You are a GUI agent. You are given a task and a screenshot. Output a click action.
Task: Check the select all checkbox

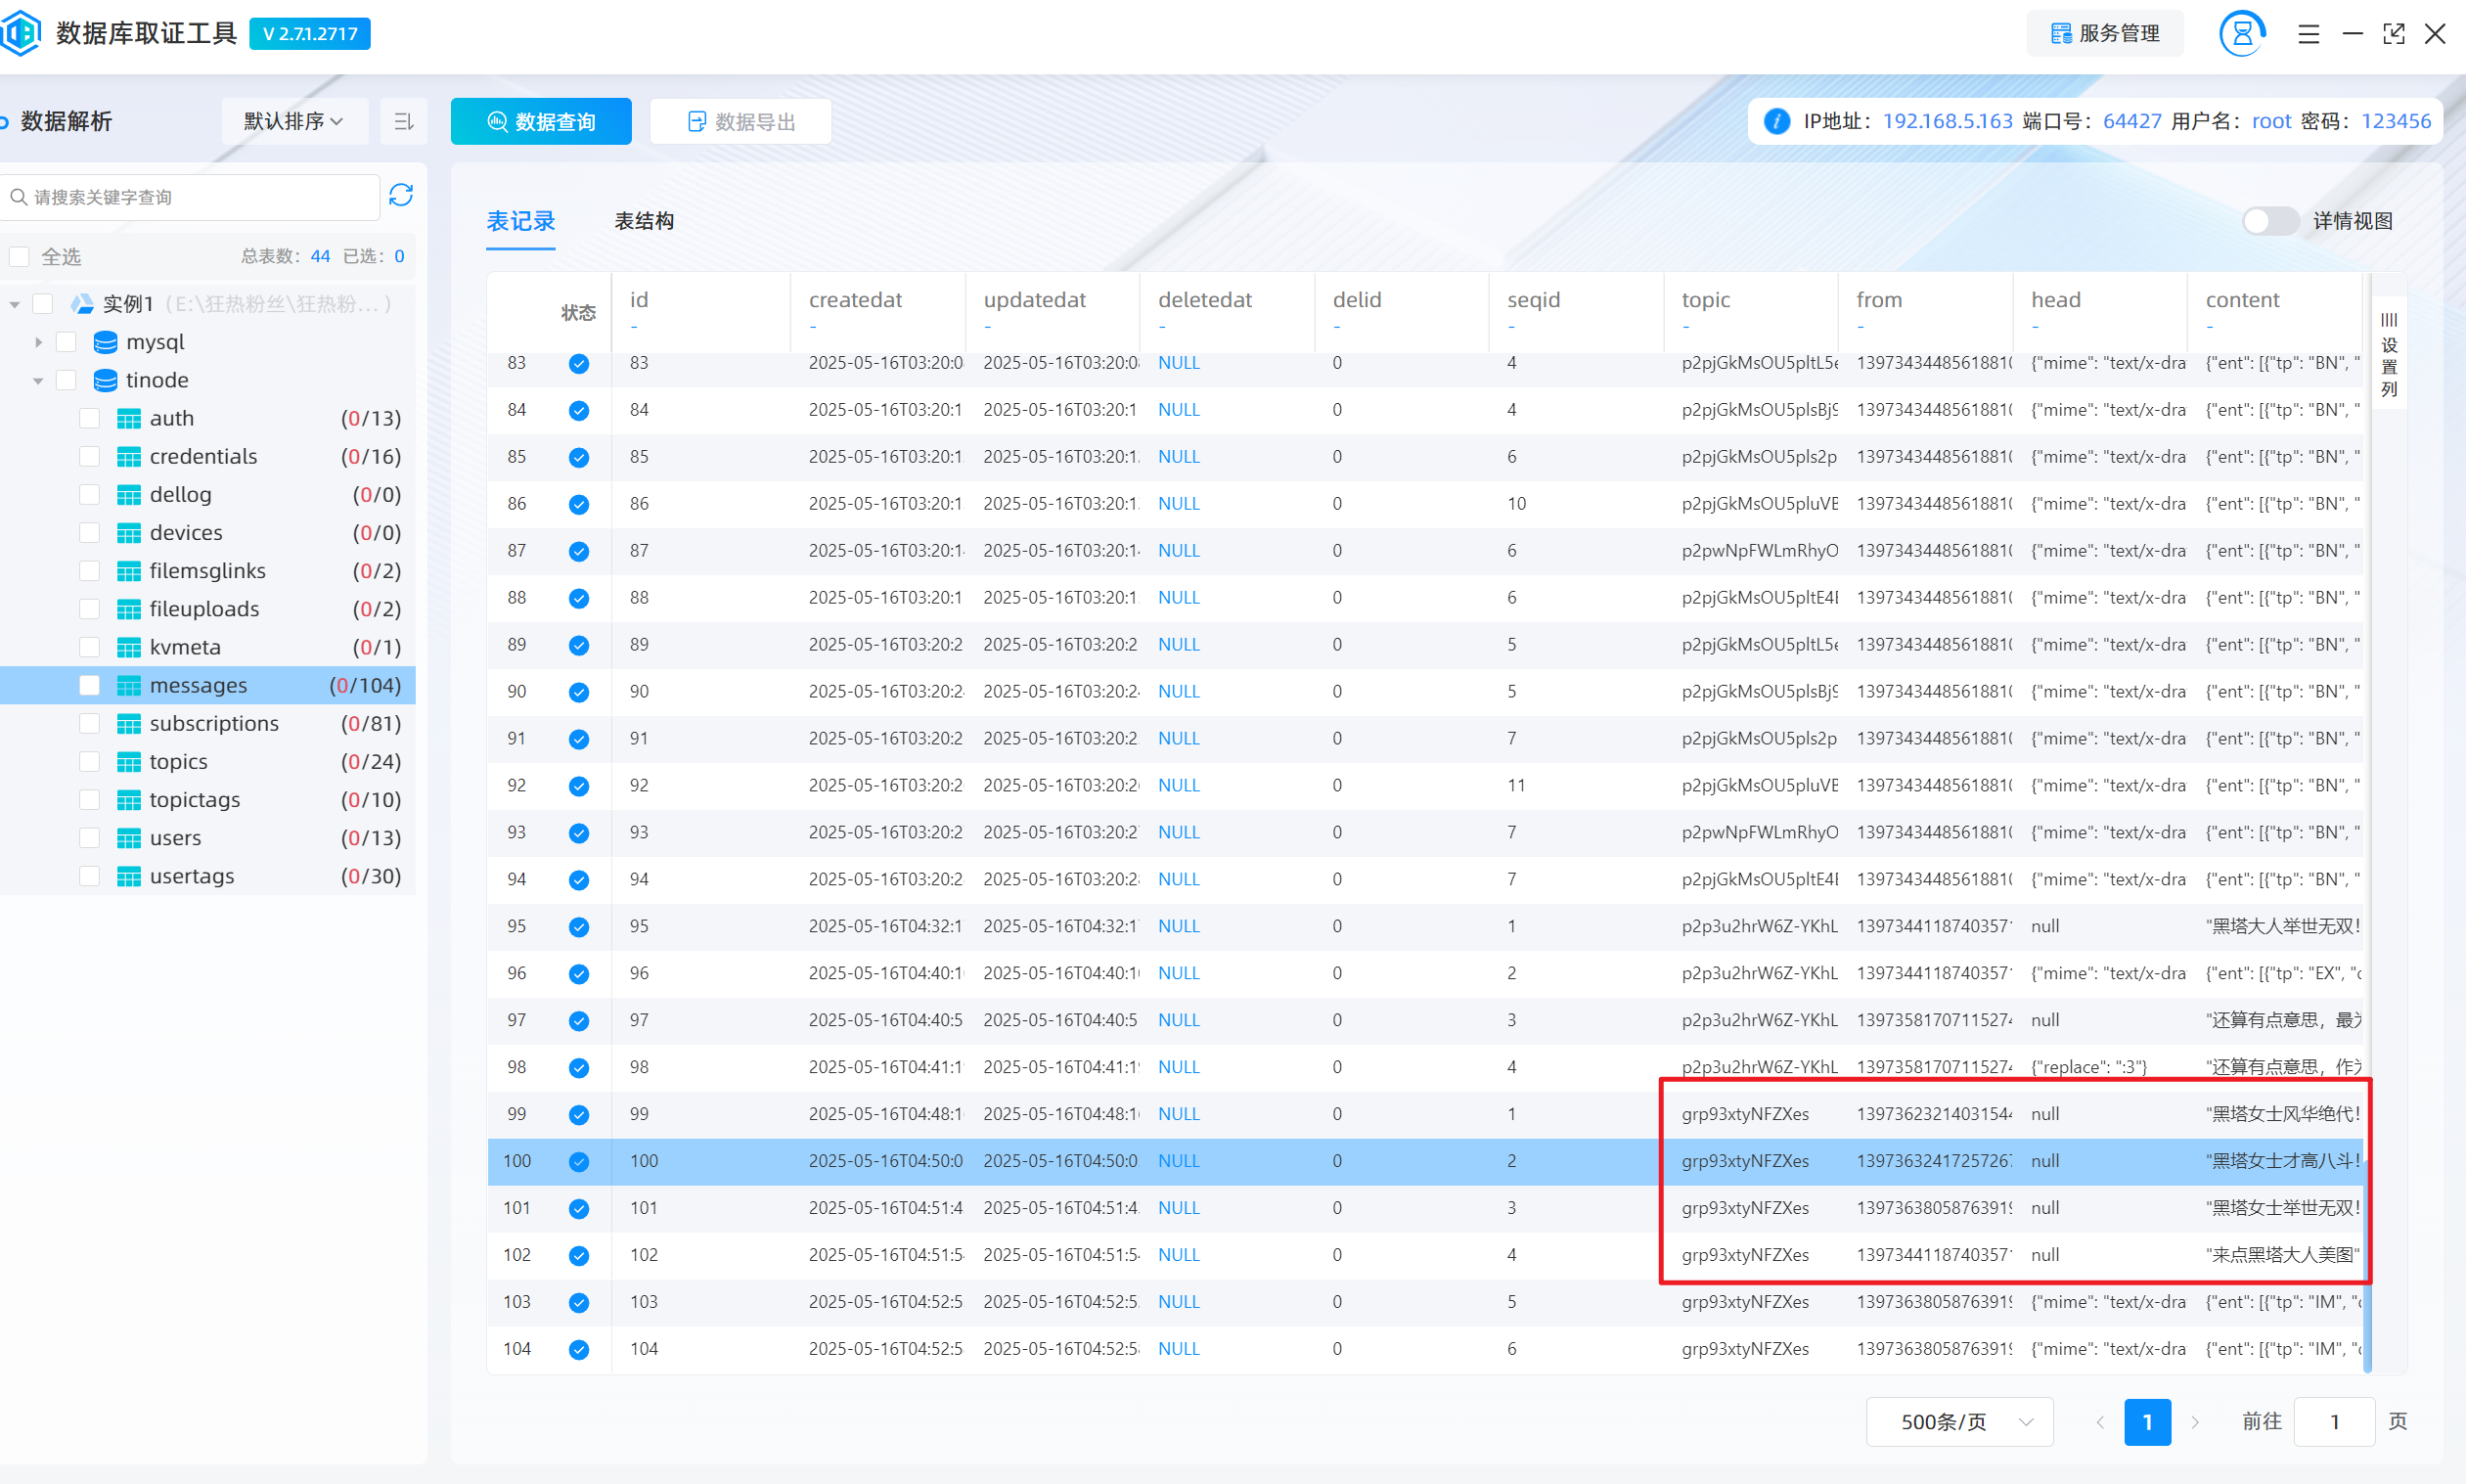(19, 257)
